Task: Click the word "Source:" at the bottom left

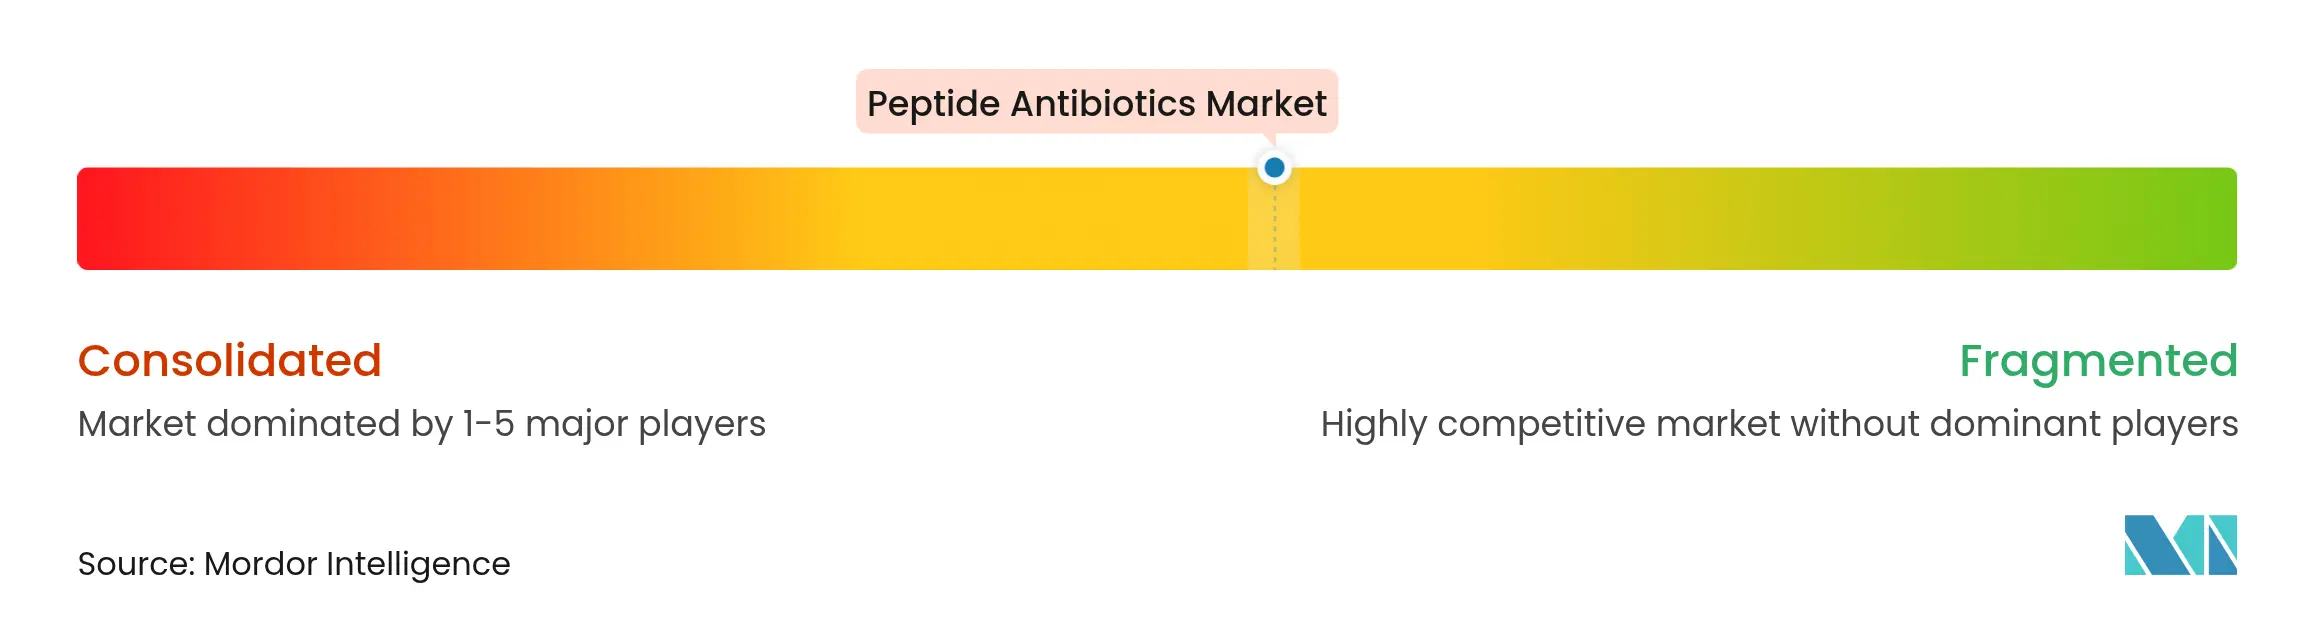Action: click(x=136, y=564)
